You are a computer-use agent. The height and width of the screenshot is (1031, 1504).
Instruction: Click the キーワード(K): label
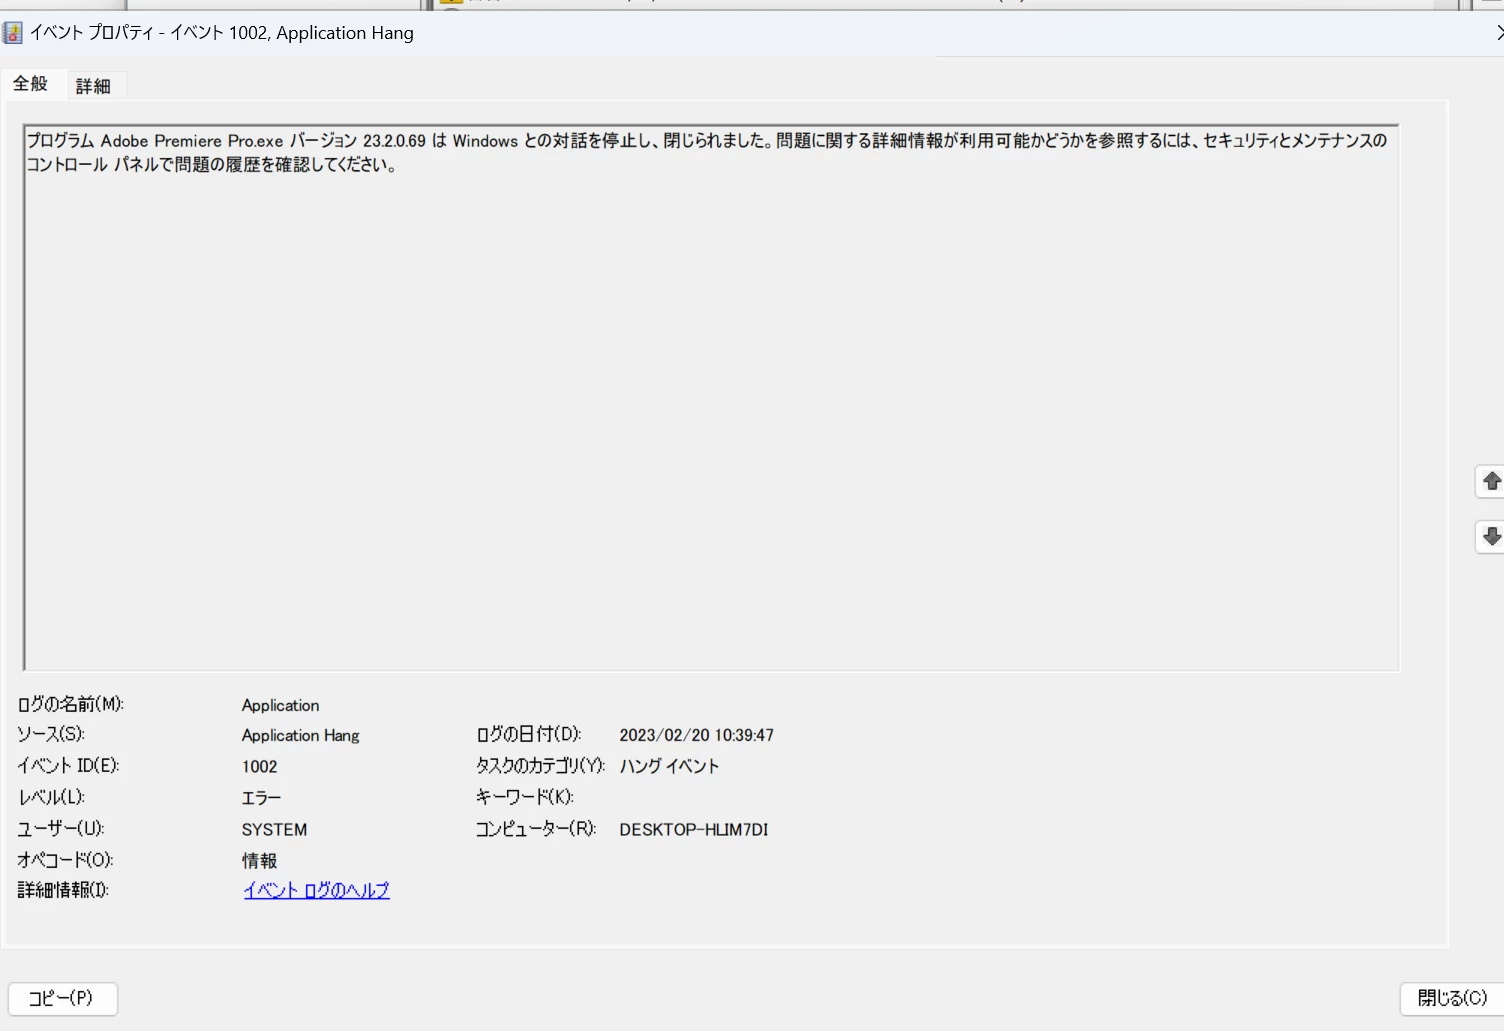click(524, 797)
